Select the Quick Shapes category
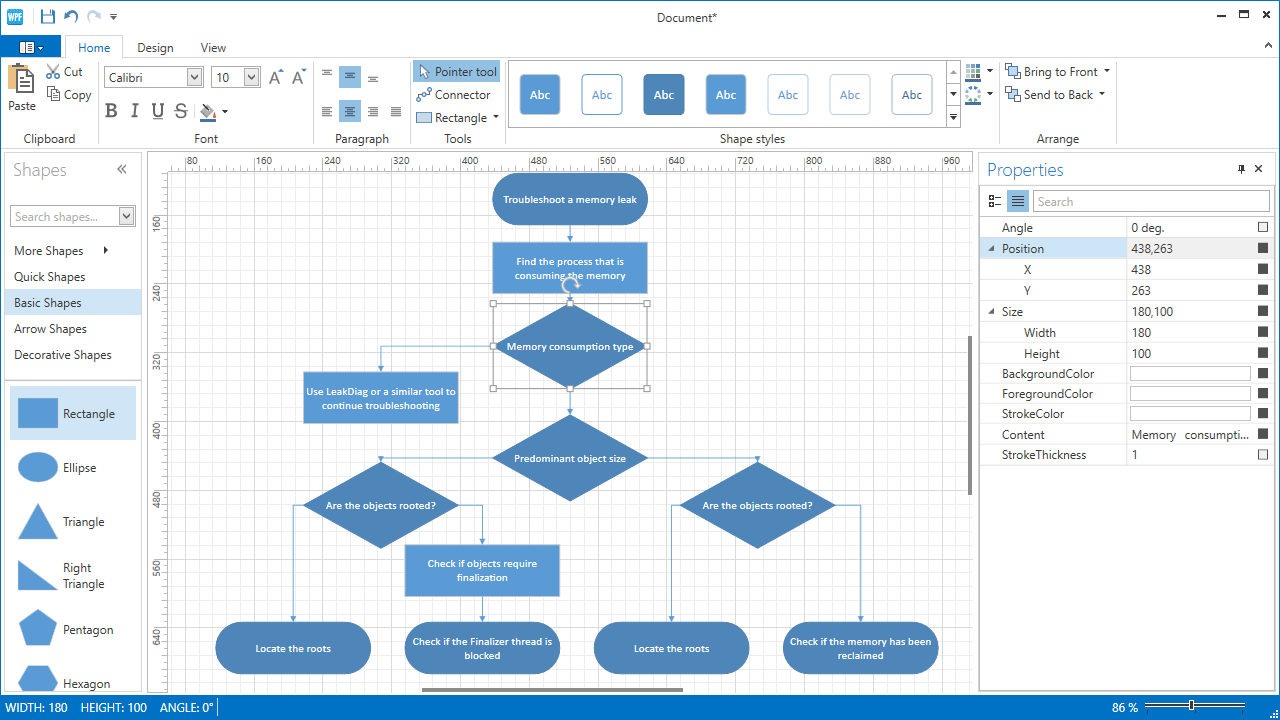Viewport: 1280px width, 720px height. click(73, 277)
